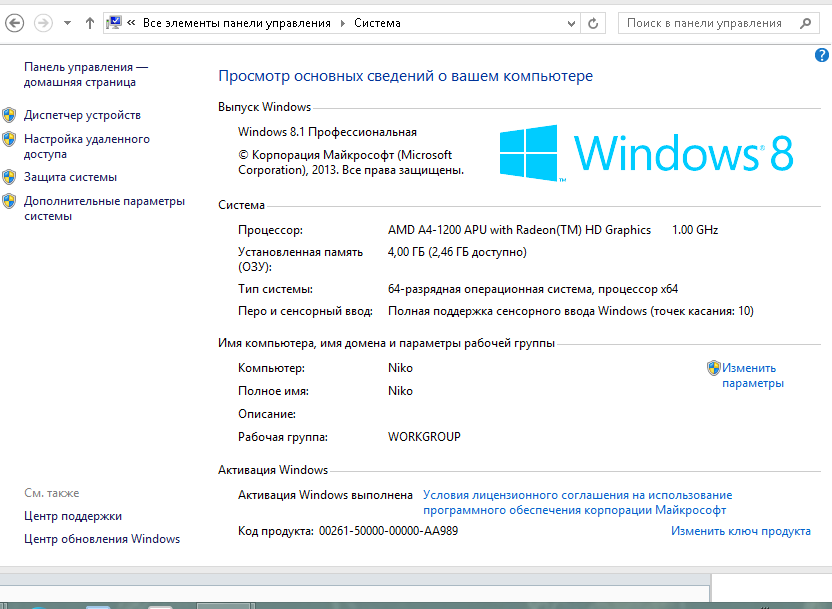Click processor value 'AMD A4-1200 APU'
Image resolution: width=832 pixels, height=609 pixels.
point(519,230)
